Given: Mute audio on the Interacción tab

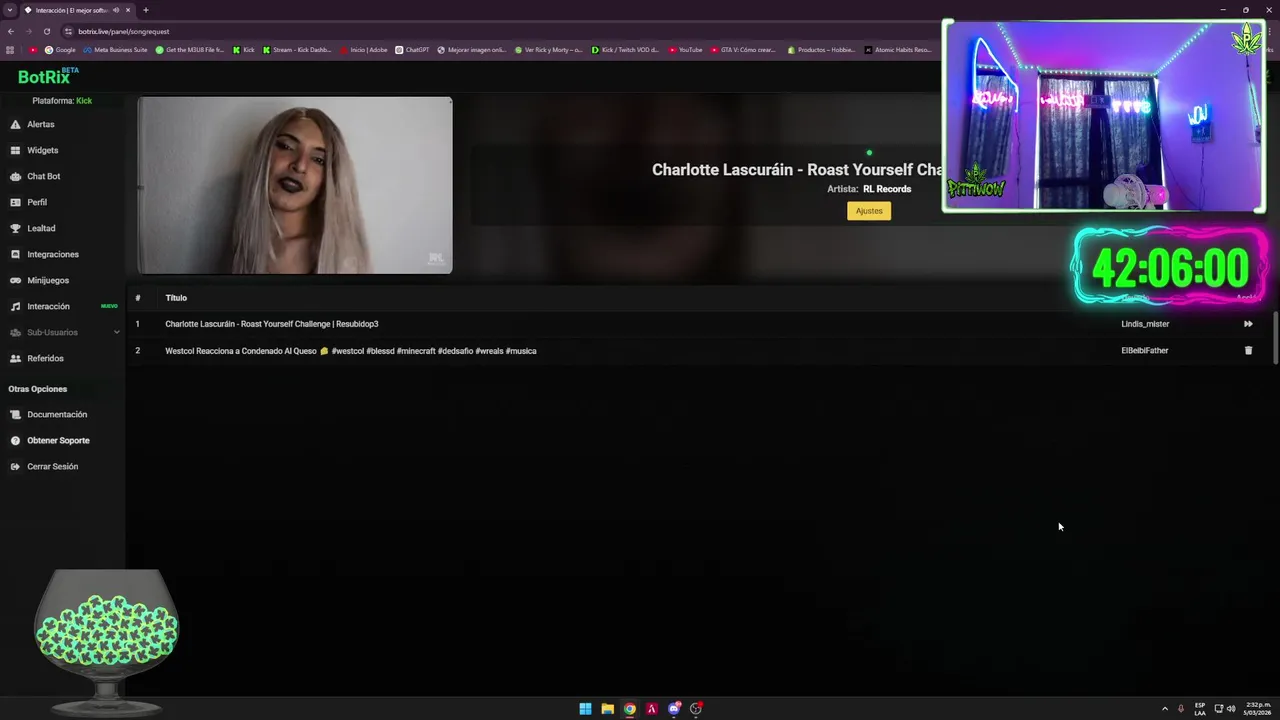Looking at the screenshot, I should [x=116, y=10].
